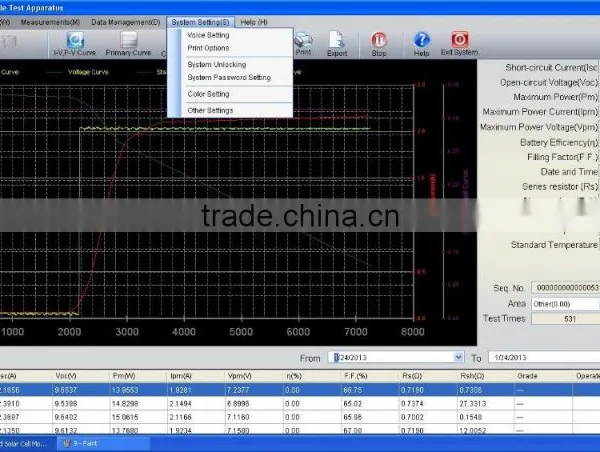The image size is (600, 452).
Task: Expand the From date dropdown arrow
Action: pyautogui.click(x=458, y=357)
